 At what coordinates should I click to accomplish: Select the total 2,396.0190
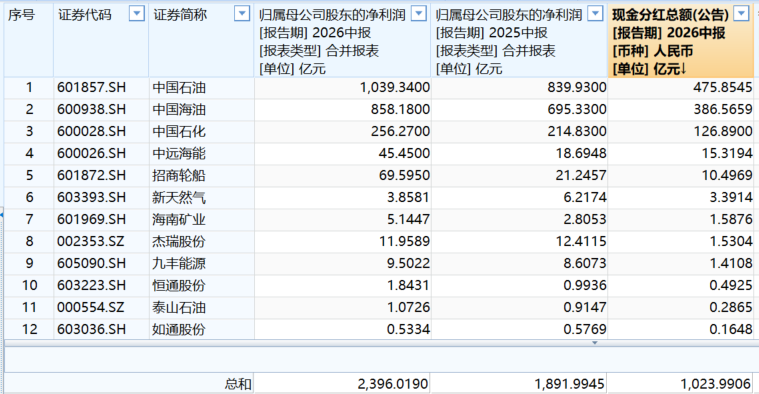(x=393, y=384)
